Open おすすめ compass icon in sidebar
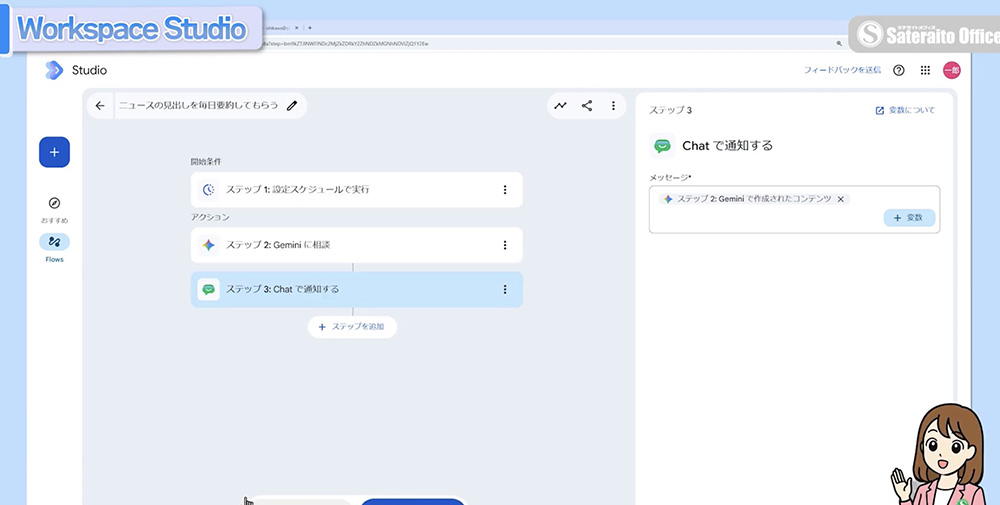The image size is (1000, 505). (x=54, y=203)
